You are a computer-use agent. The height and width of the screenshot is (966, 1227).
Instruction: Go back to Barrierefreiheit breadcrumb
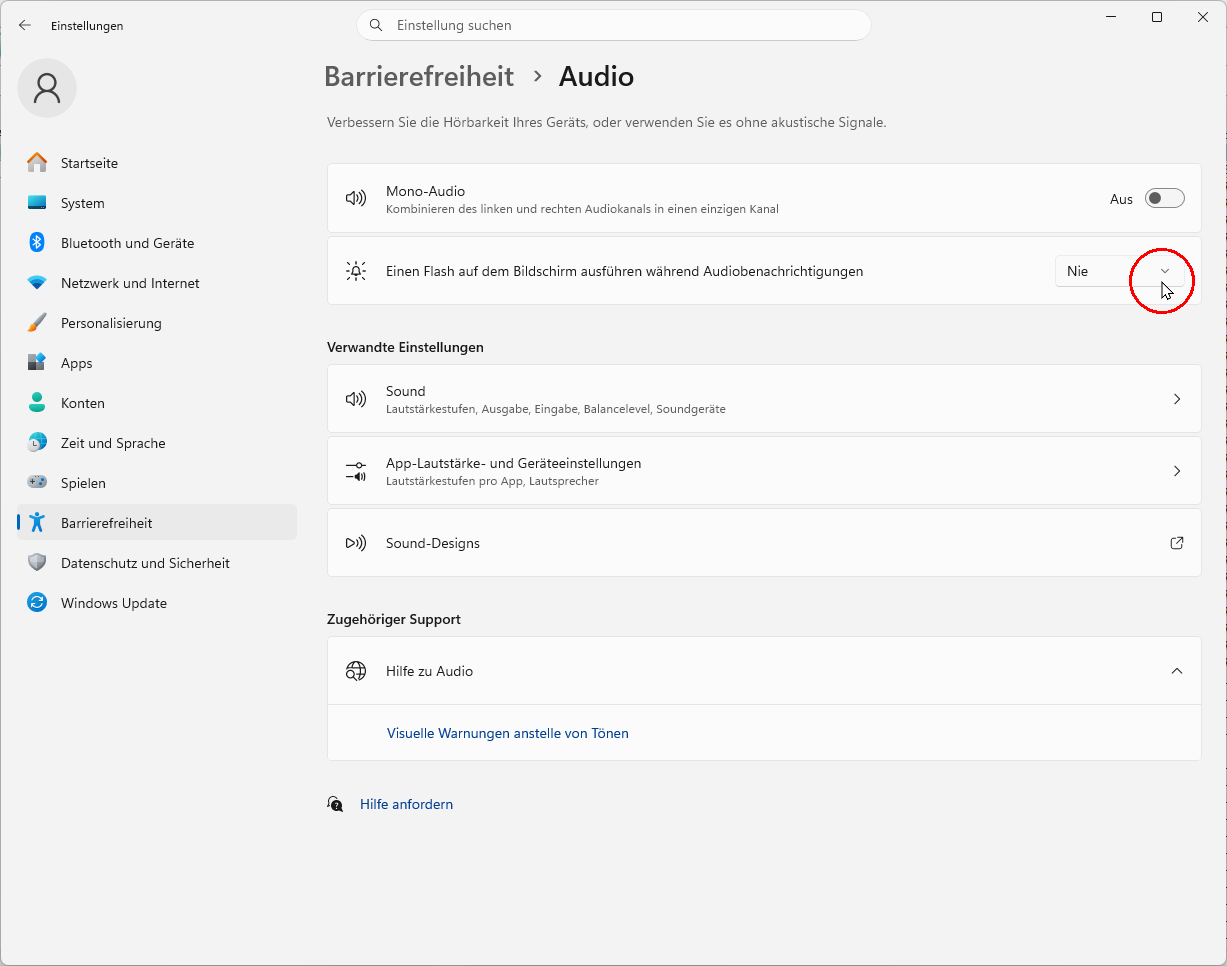[x=419, y=76]
